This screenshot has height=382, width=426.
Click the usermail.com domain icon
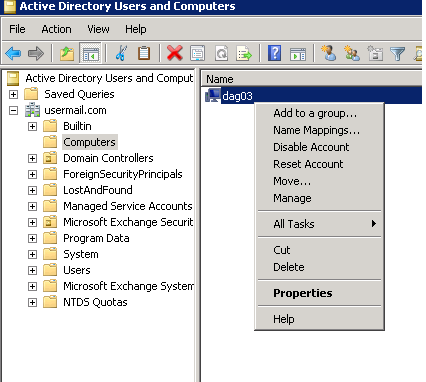point(33,110)
